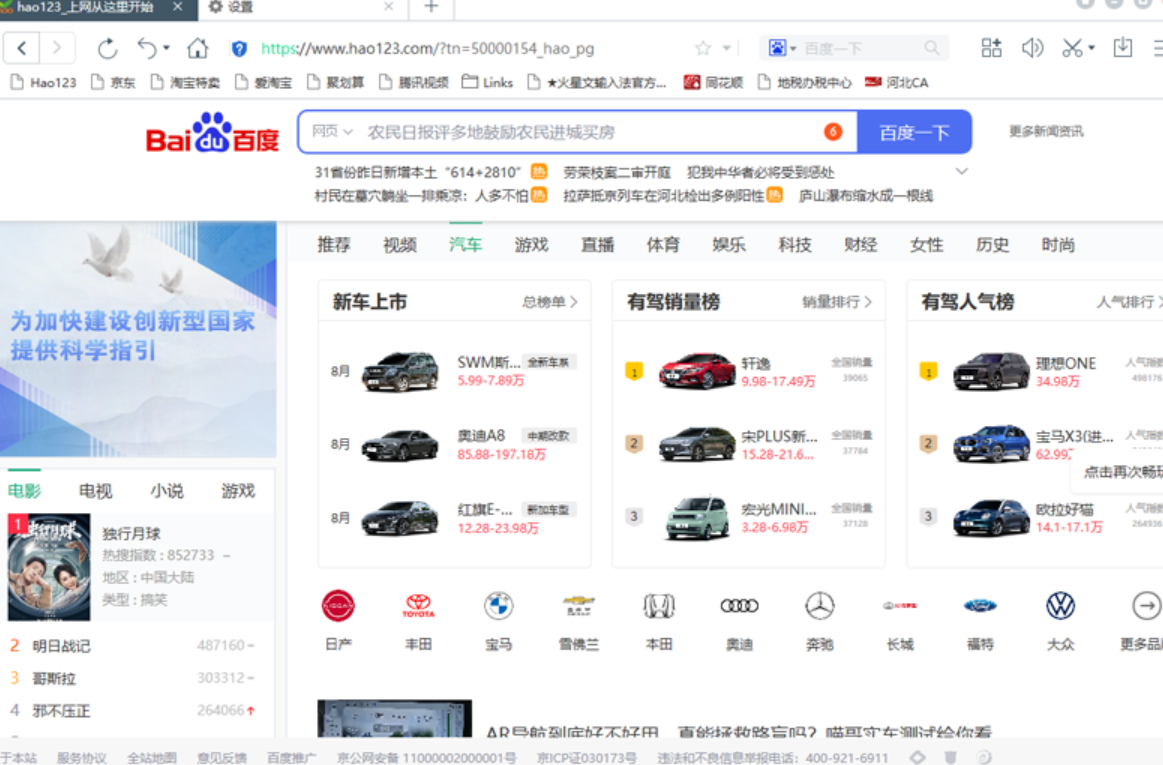Click the Chevrolet brand logo
This screenshot has height=765, width=1163.
(579, 606)
